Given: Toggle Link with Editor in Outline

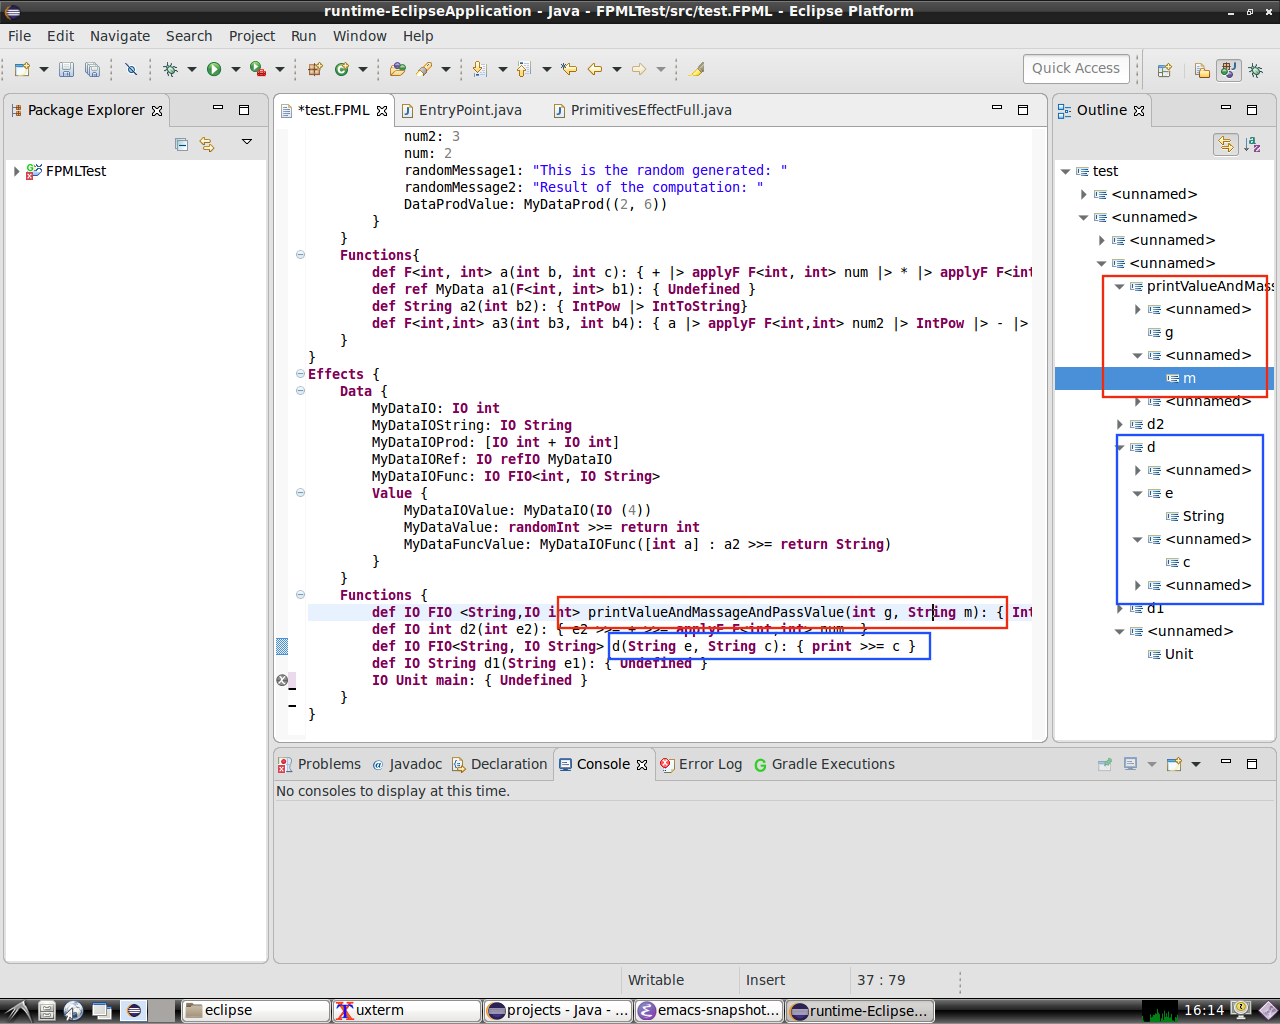Looking at the screenshot, I should click(x=1225, y=144).
